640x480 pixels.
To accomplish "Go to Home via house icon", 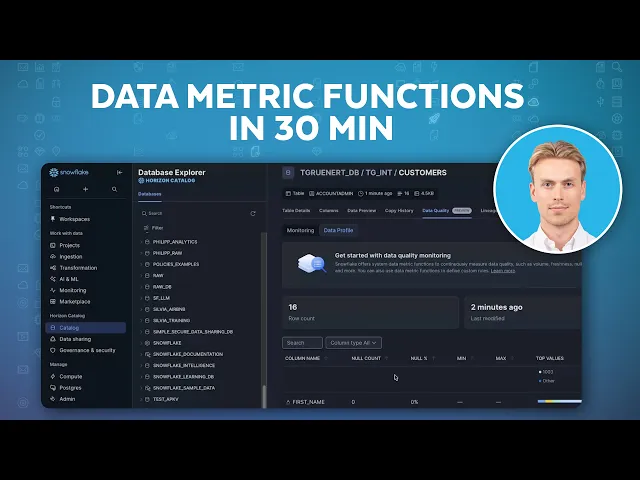I will (x=57, y=189).
